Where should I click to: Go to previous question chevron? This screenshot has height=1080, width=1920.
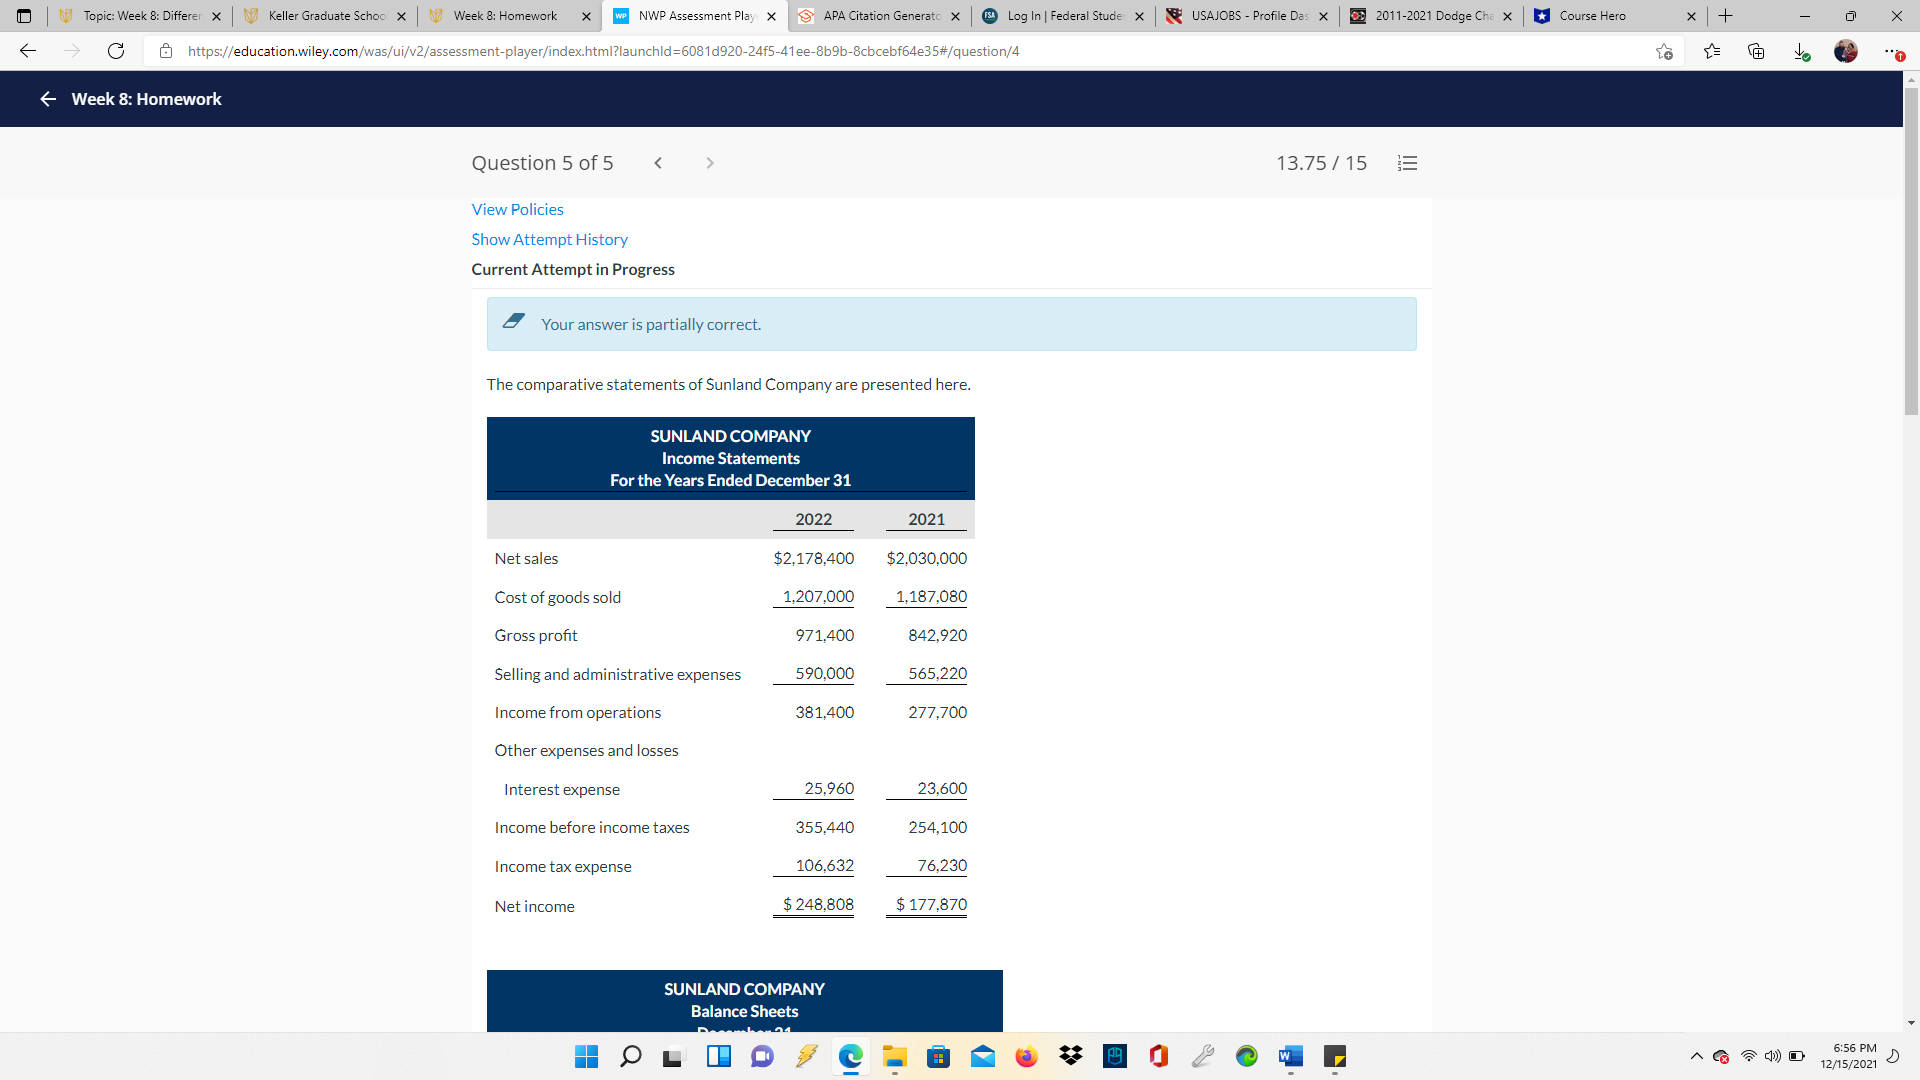pos(658,163)
